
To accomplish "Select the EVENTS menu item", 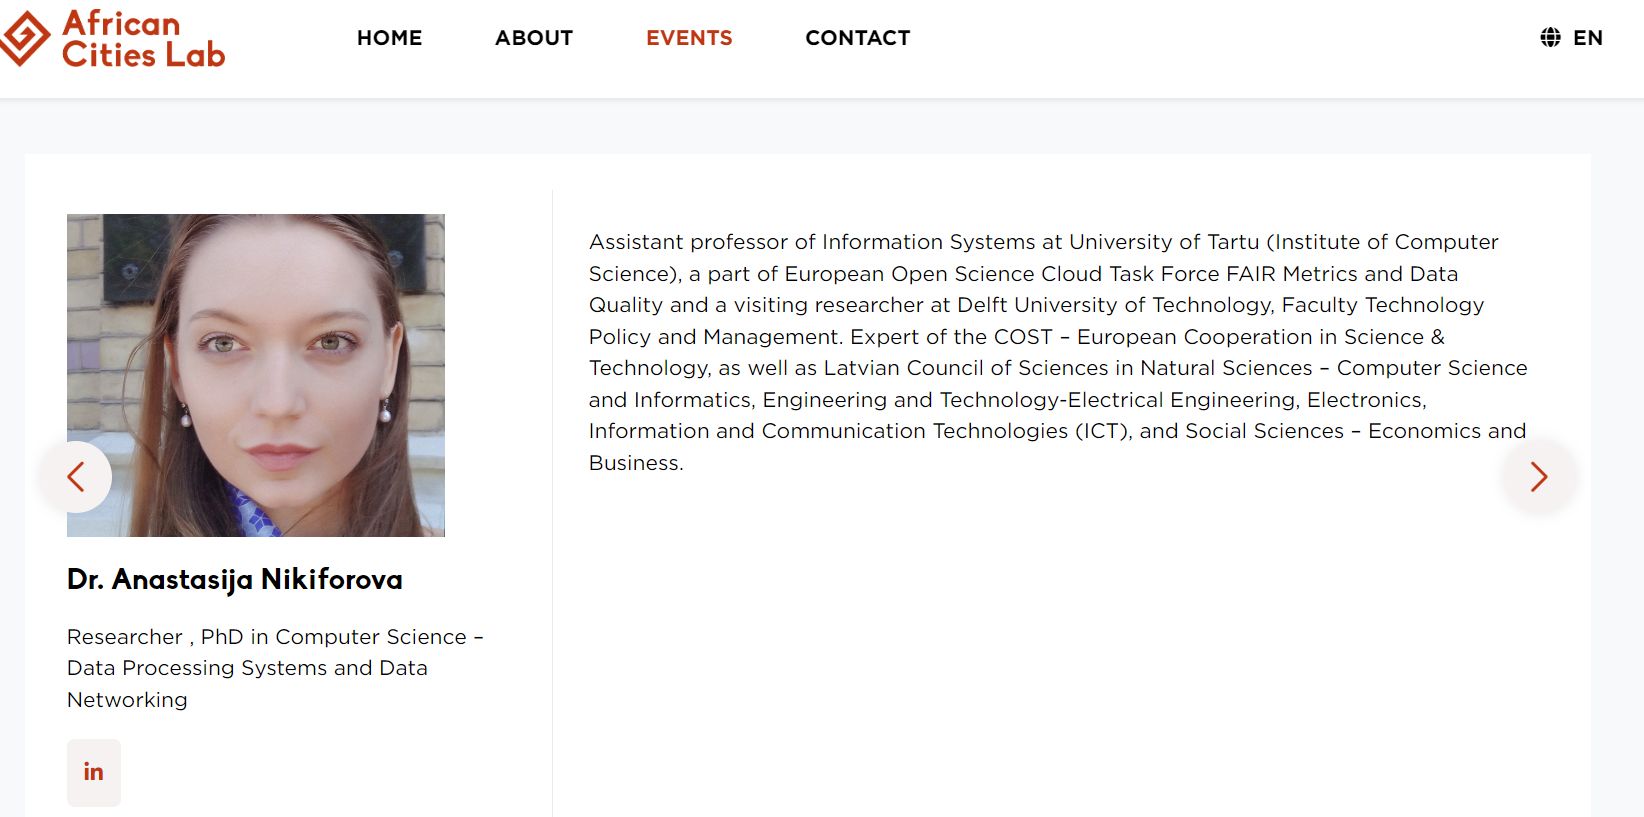I will click(689, 38).
